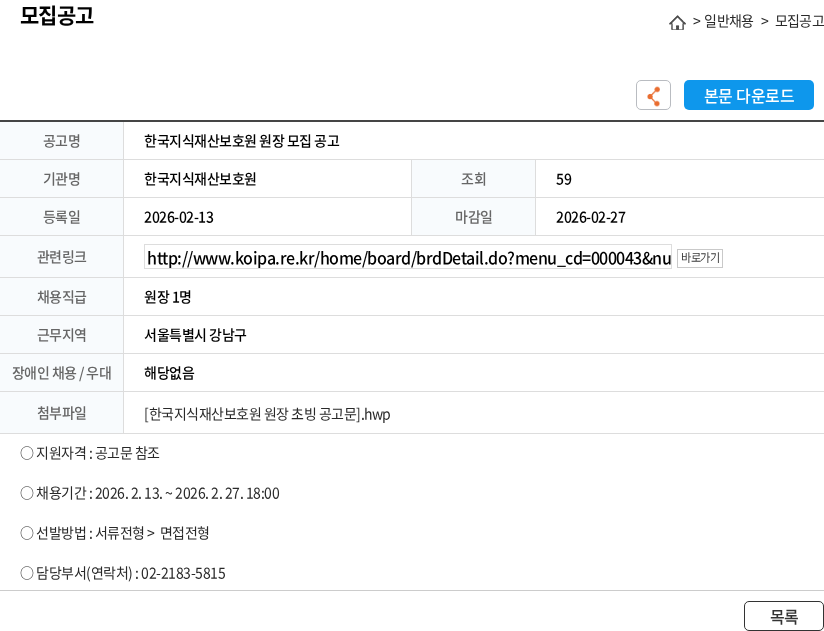Screen dimensions: 824x631
Task: Click the 등록일 row label
Action: click(x=61, y=217)
